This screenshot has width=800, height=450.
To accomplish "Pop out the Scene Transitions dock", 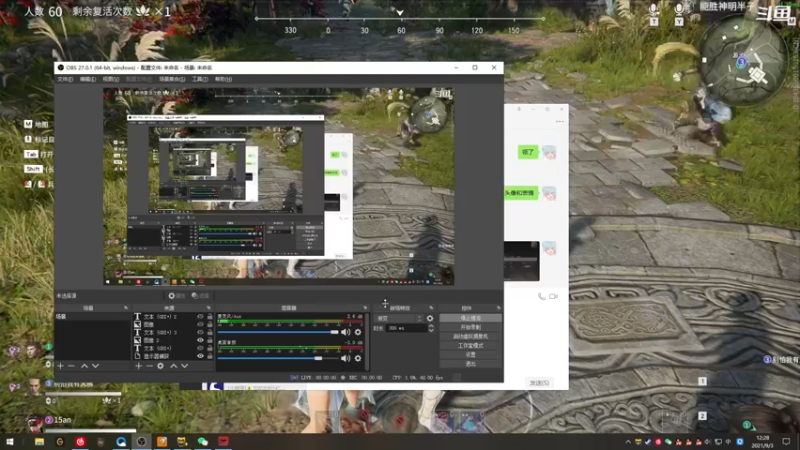I will point(431,308).
